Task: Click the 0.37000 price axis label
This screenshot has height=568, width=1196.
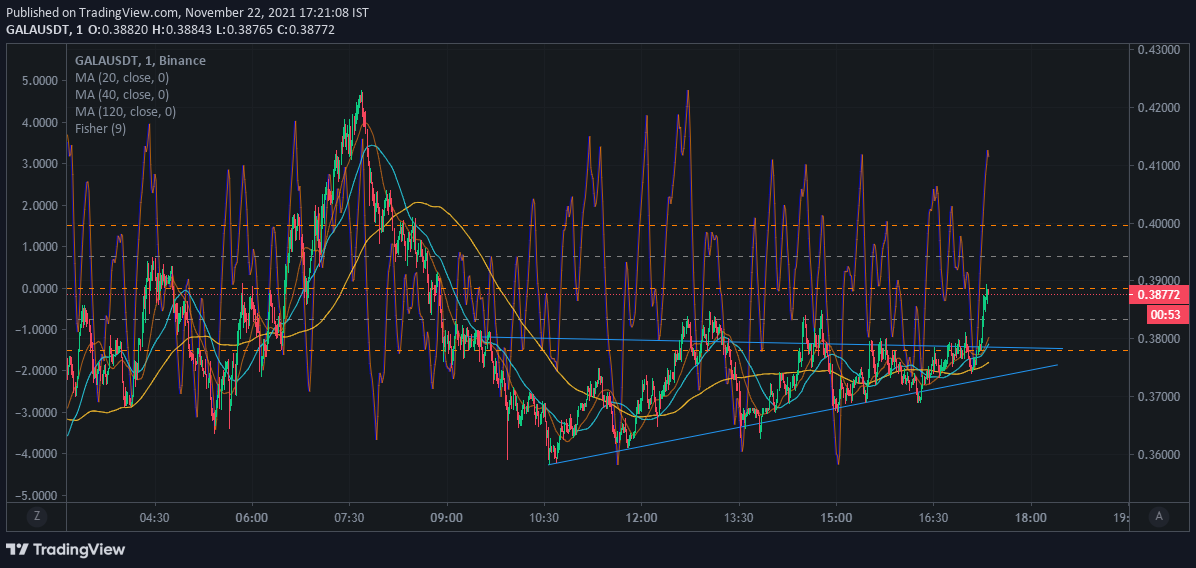Action: (x=1159, y=396)
